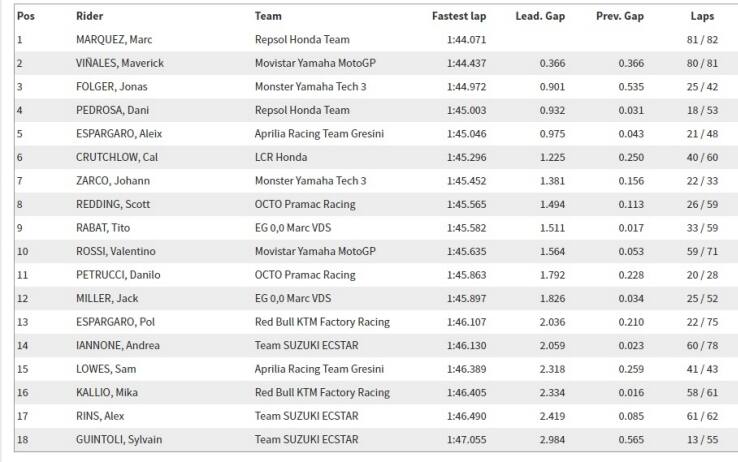Select the Laps column header
The height and width of the screenshot is (462, 738).
pos(701,17)
